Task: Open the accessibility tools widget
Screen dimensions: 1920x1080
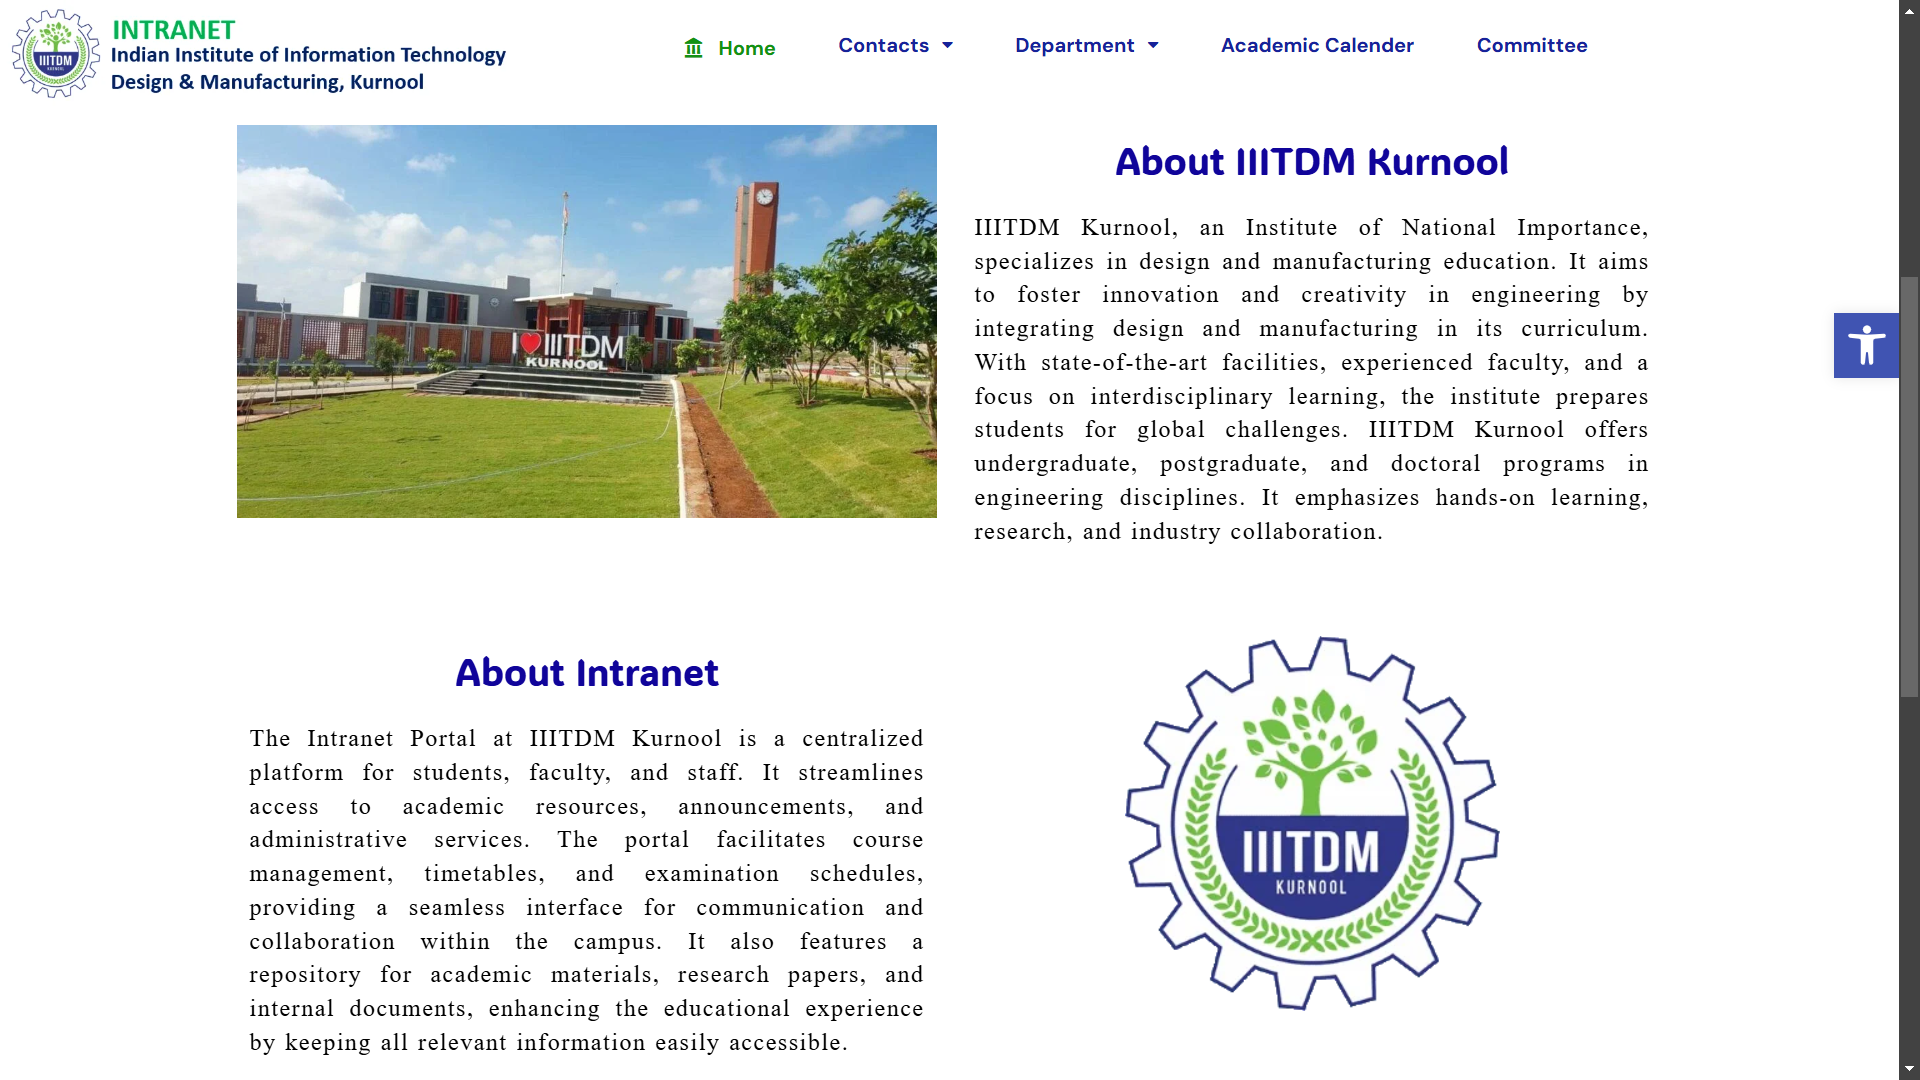Action: click(x=1865, y=345)
